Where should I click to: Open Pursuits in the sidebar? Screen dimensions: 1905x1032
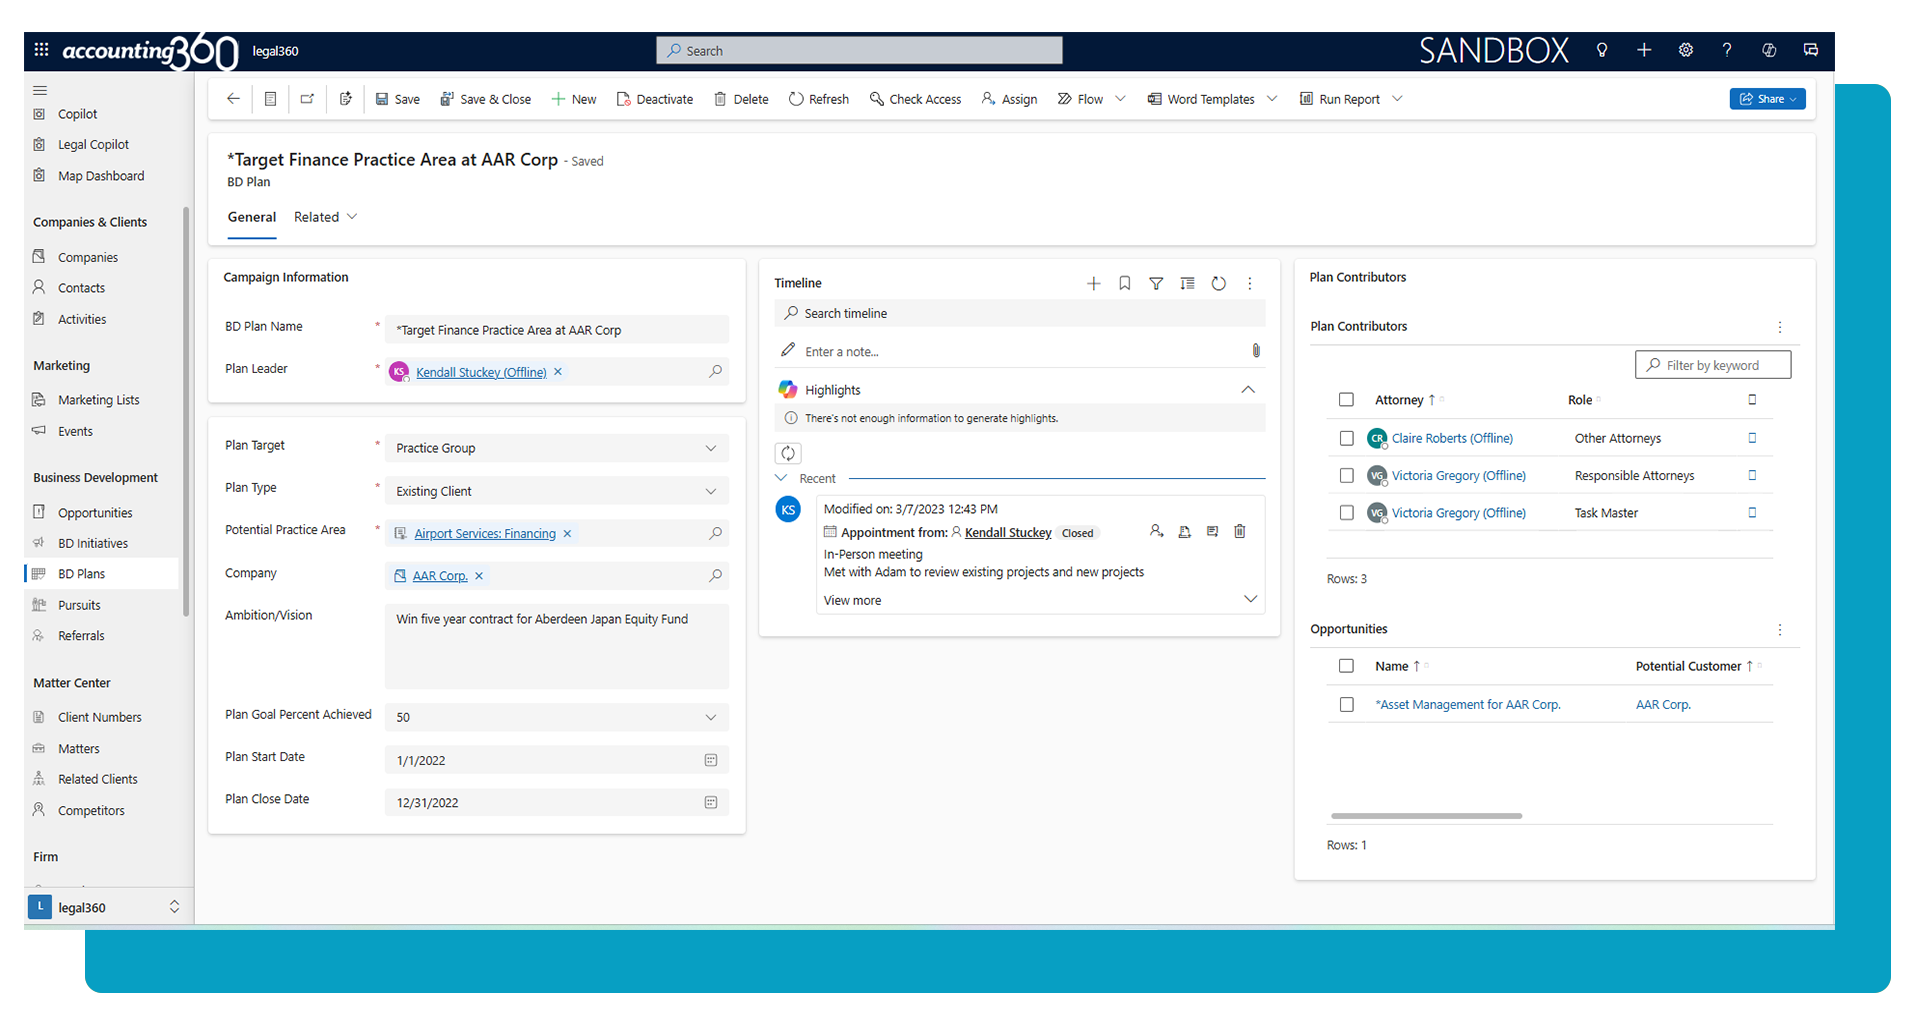coord(79,605)
